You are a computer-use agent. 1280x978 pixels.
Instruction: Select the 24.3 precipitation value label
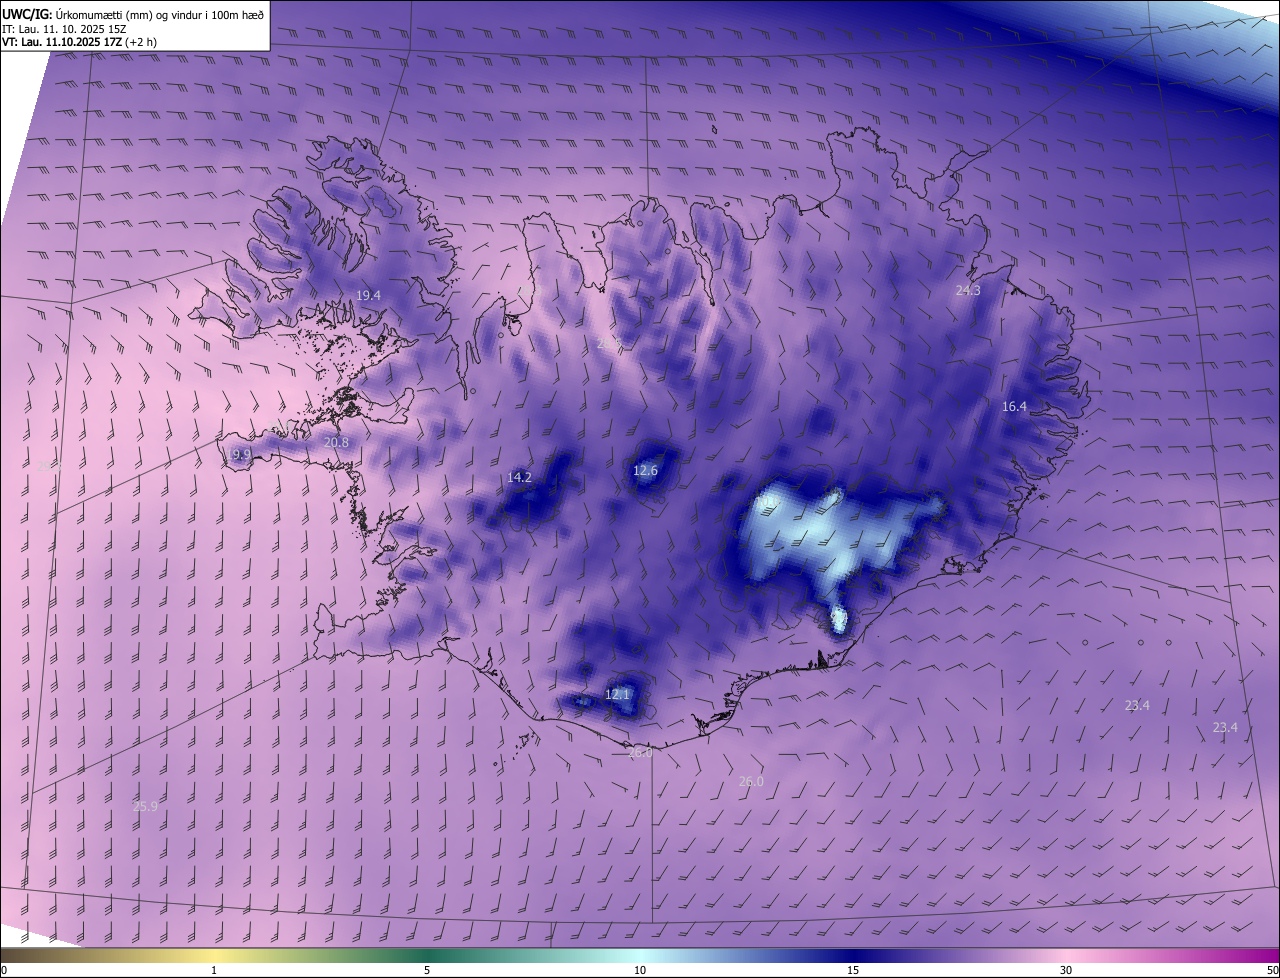[968, 290]
